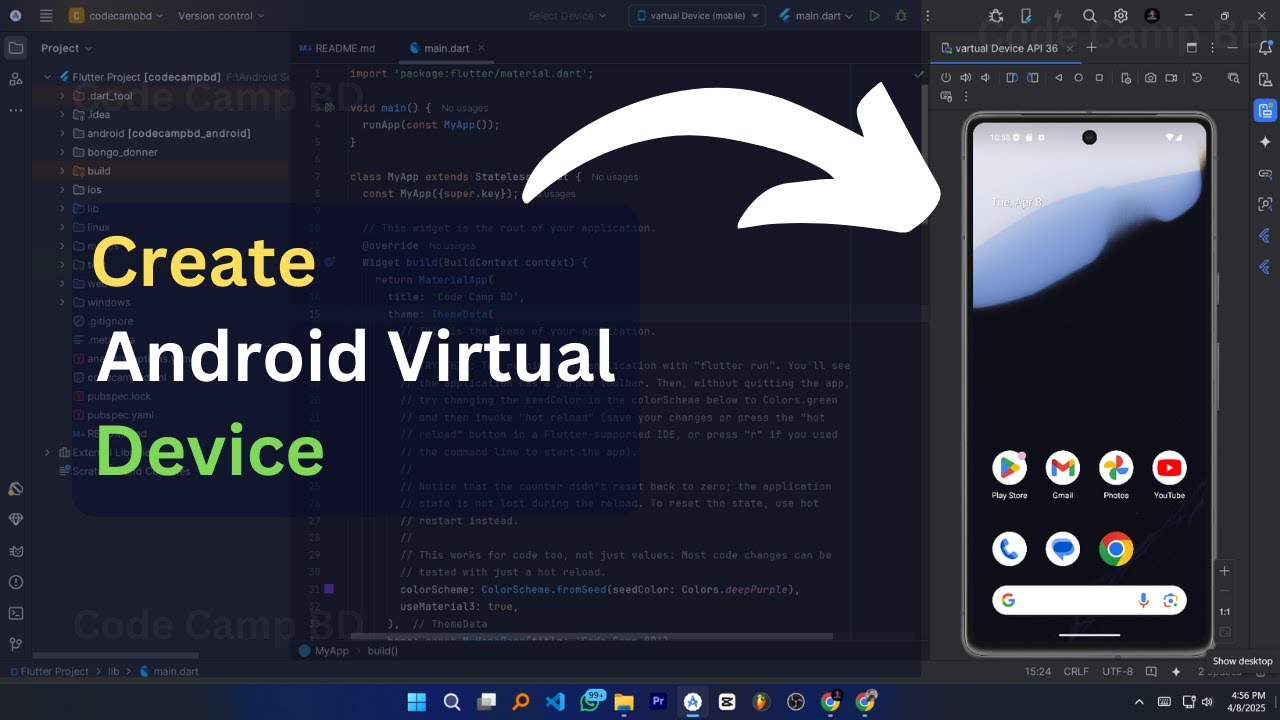Click the purple color swatch on line 31

[x=329, y=590]
